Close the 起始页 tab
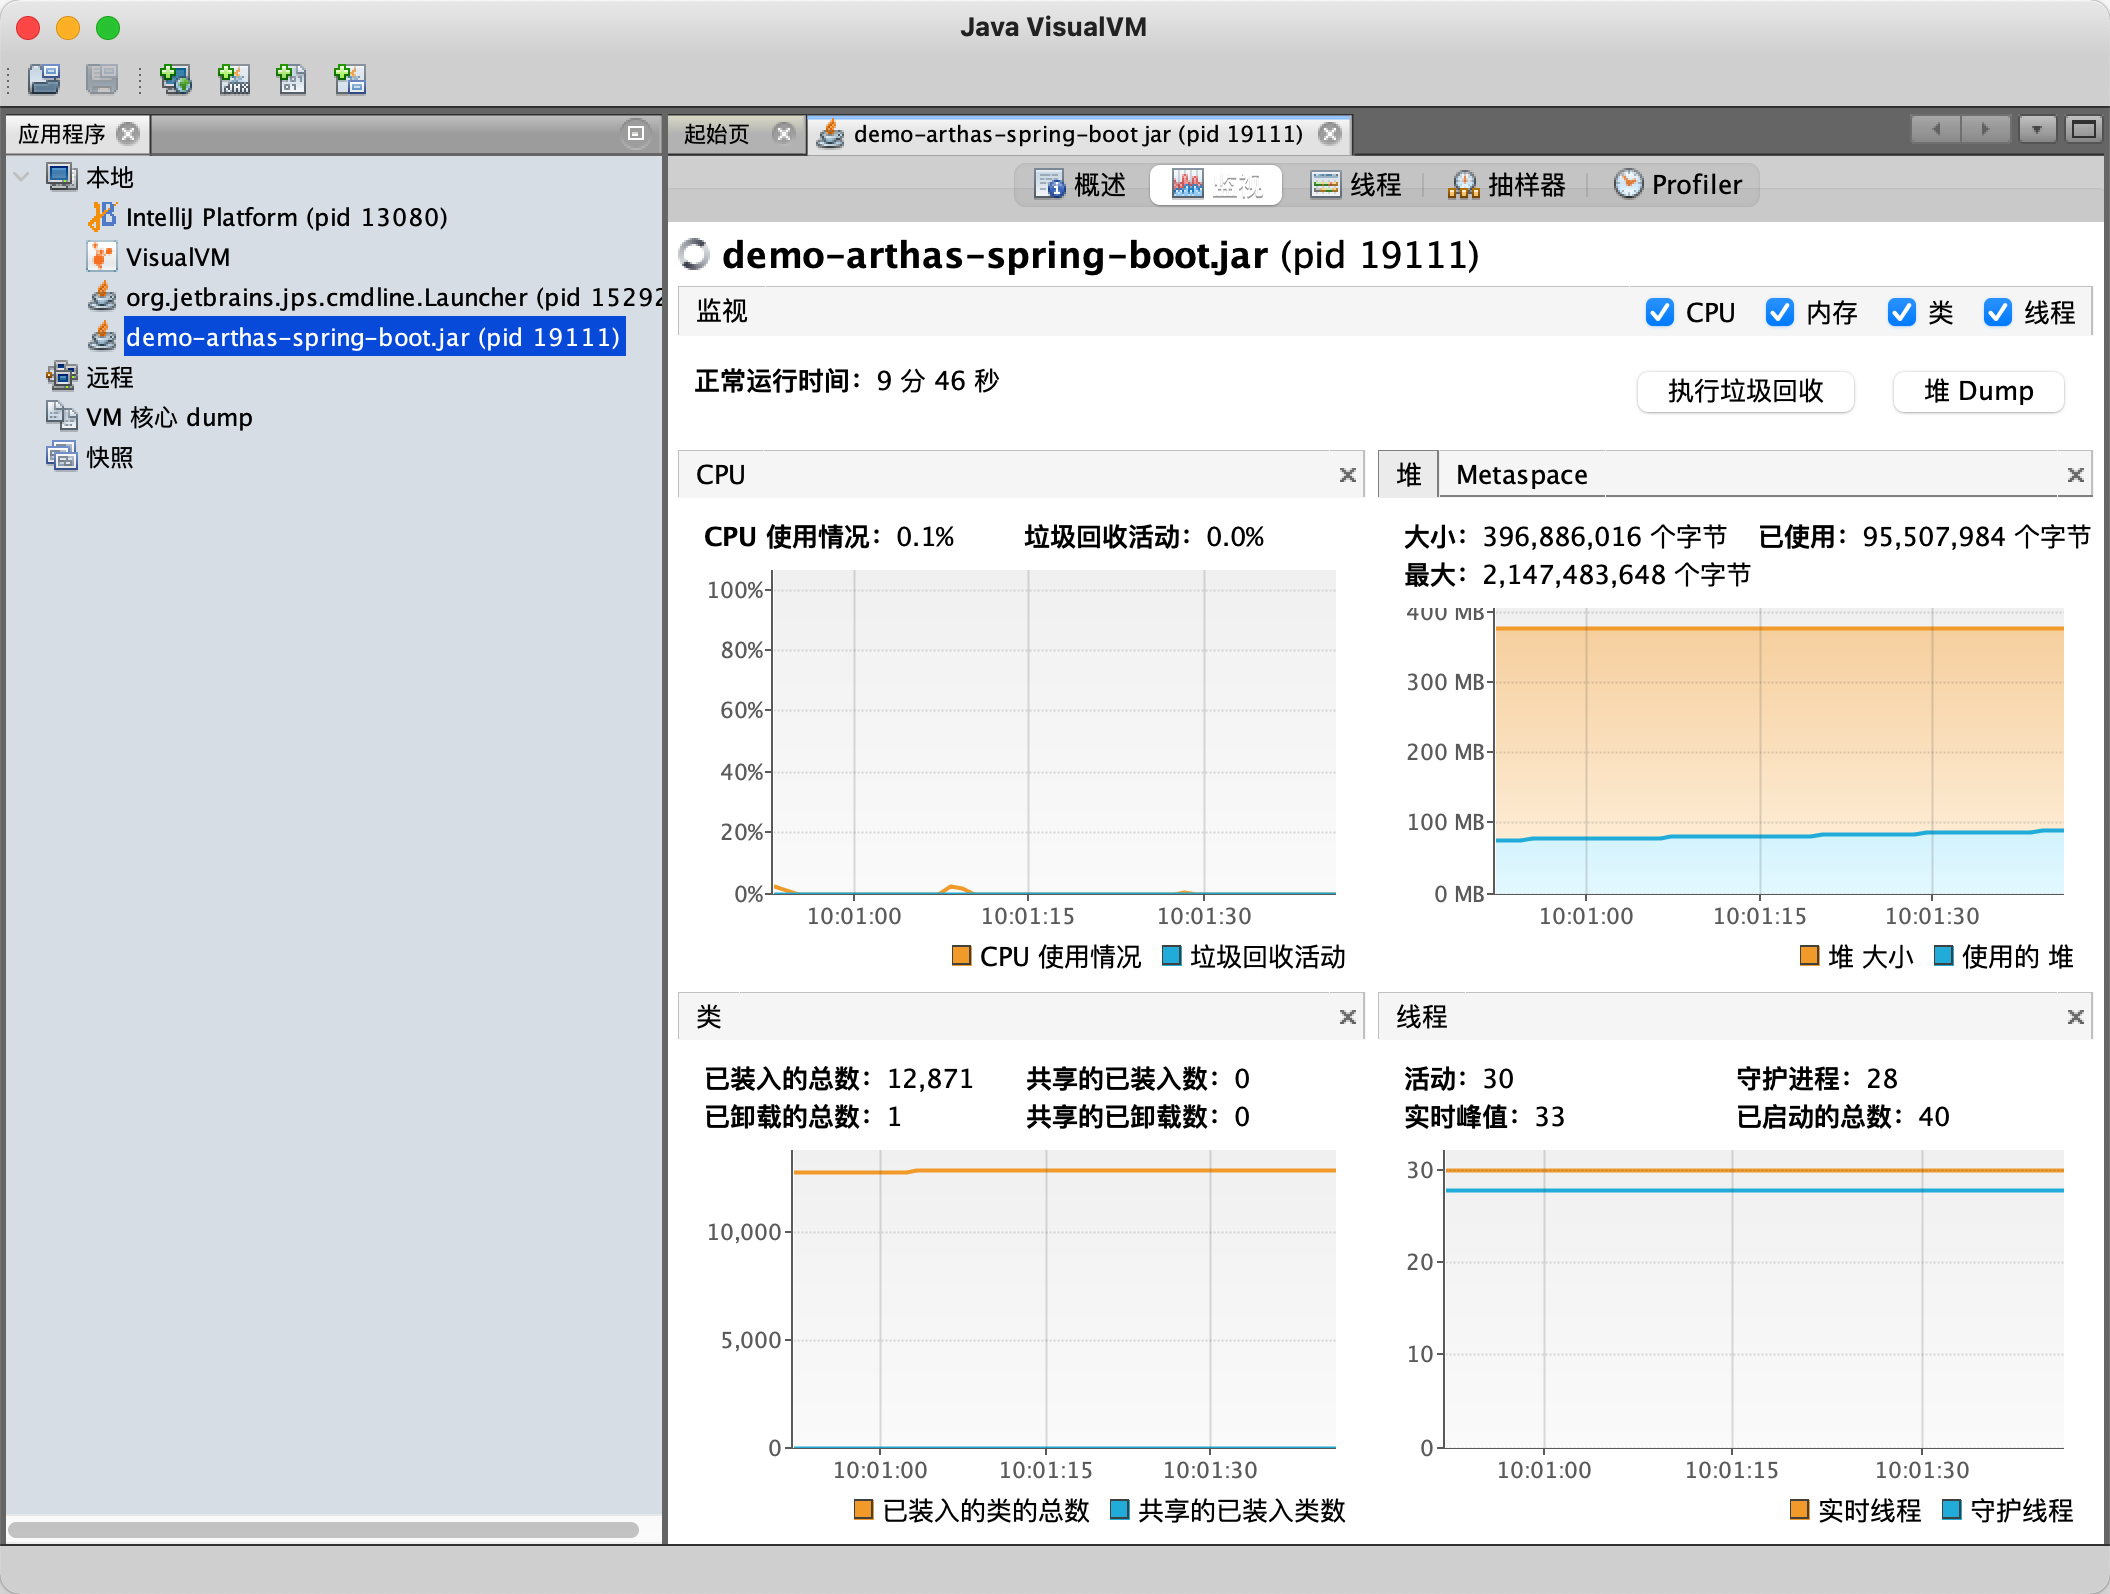Screen dimensions: 2110x1594 [784, 133]
